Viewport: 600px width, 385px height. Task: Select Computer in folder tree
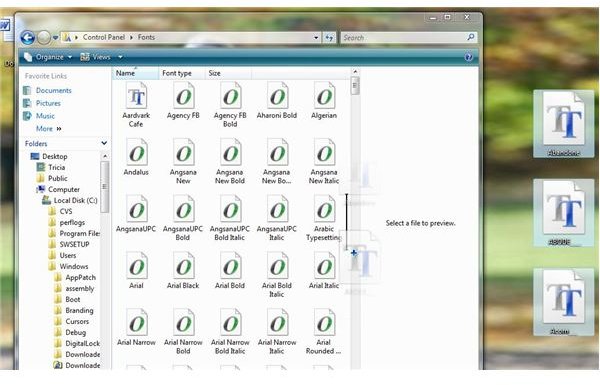58,189
